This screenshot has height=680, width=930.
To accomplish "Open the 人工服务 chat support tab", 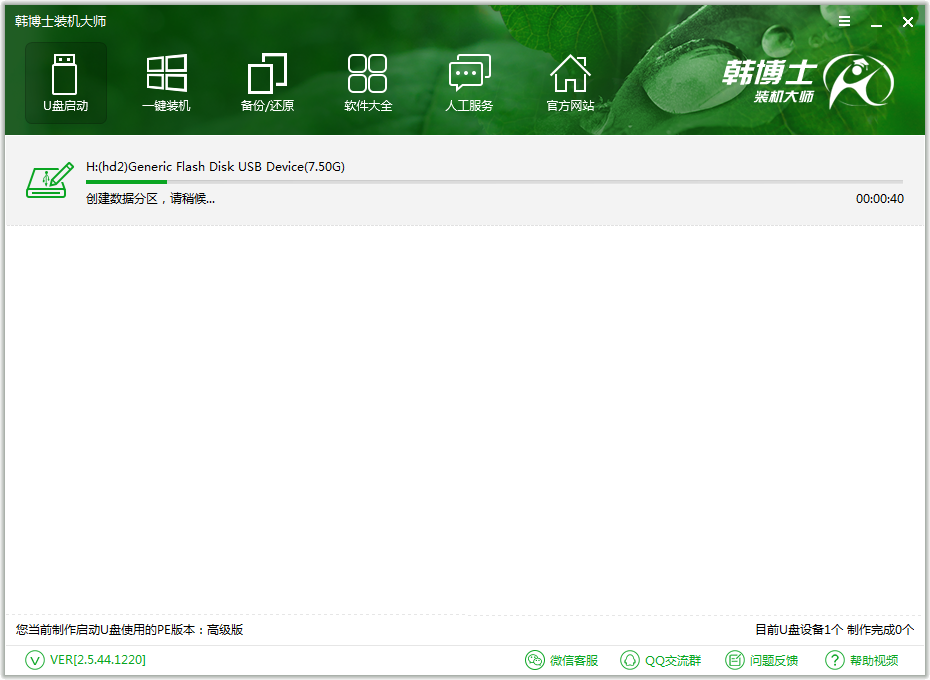I will pos(469,82).
